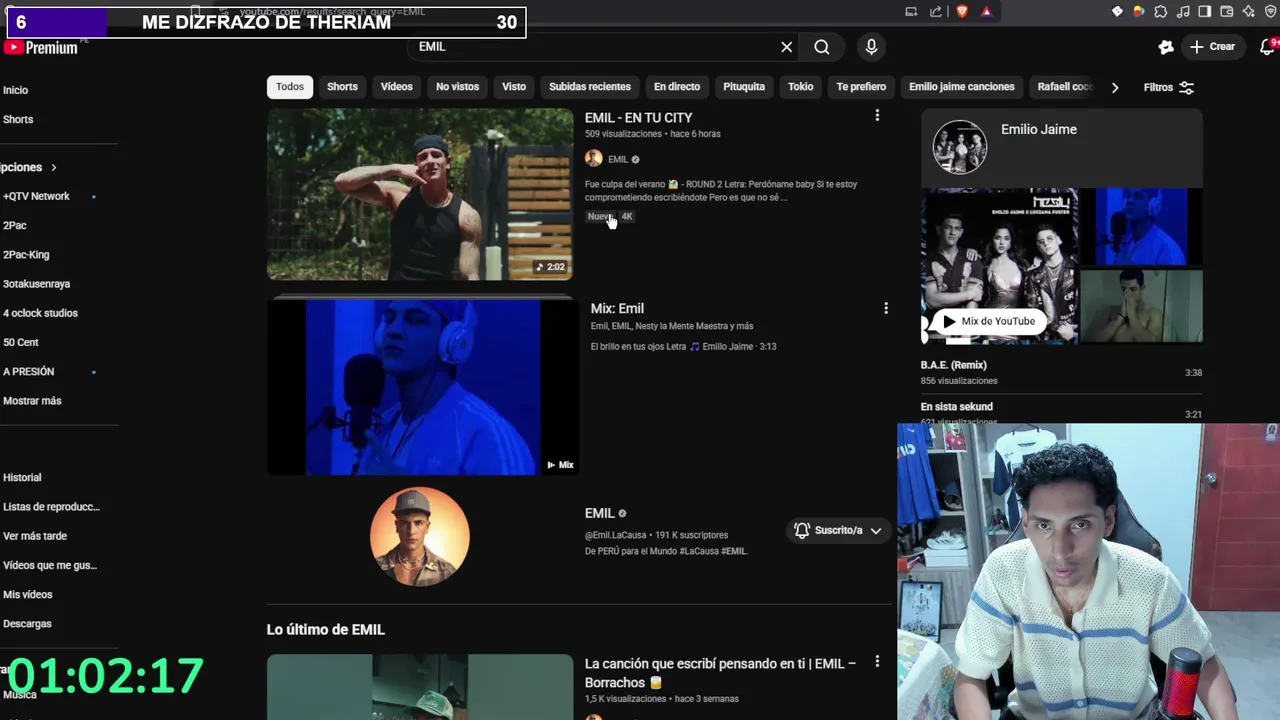This screenshot has height=720, width=1280.
Task: Click the B.A.E. (Remix) track row
Action: click(1061, 372)
